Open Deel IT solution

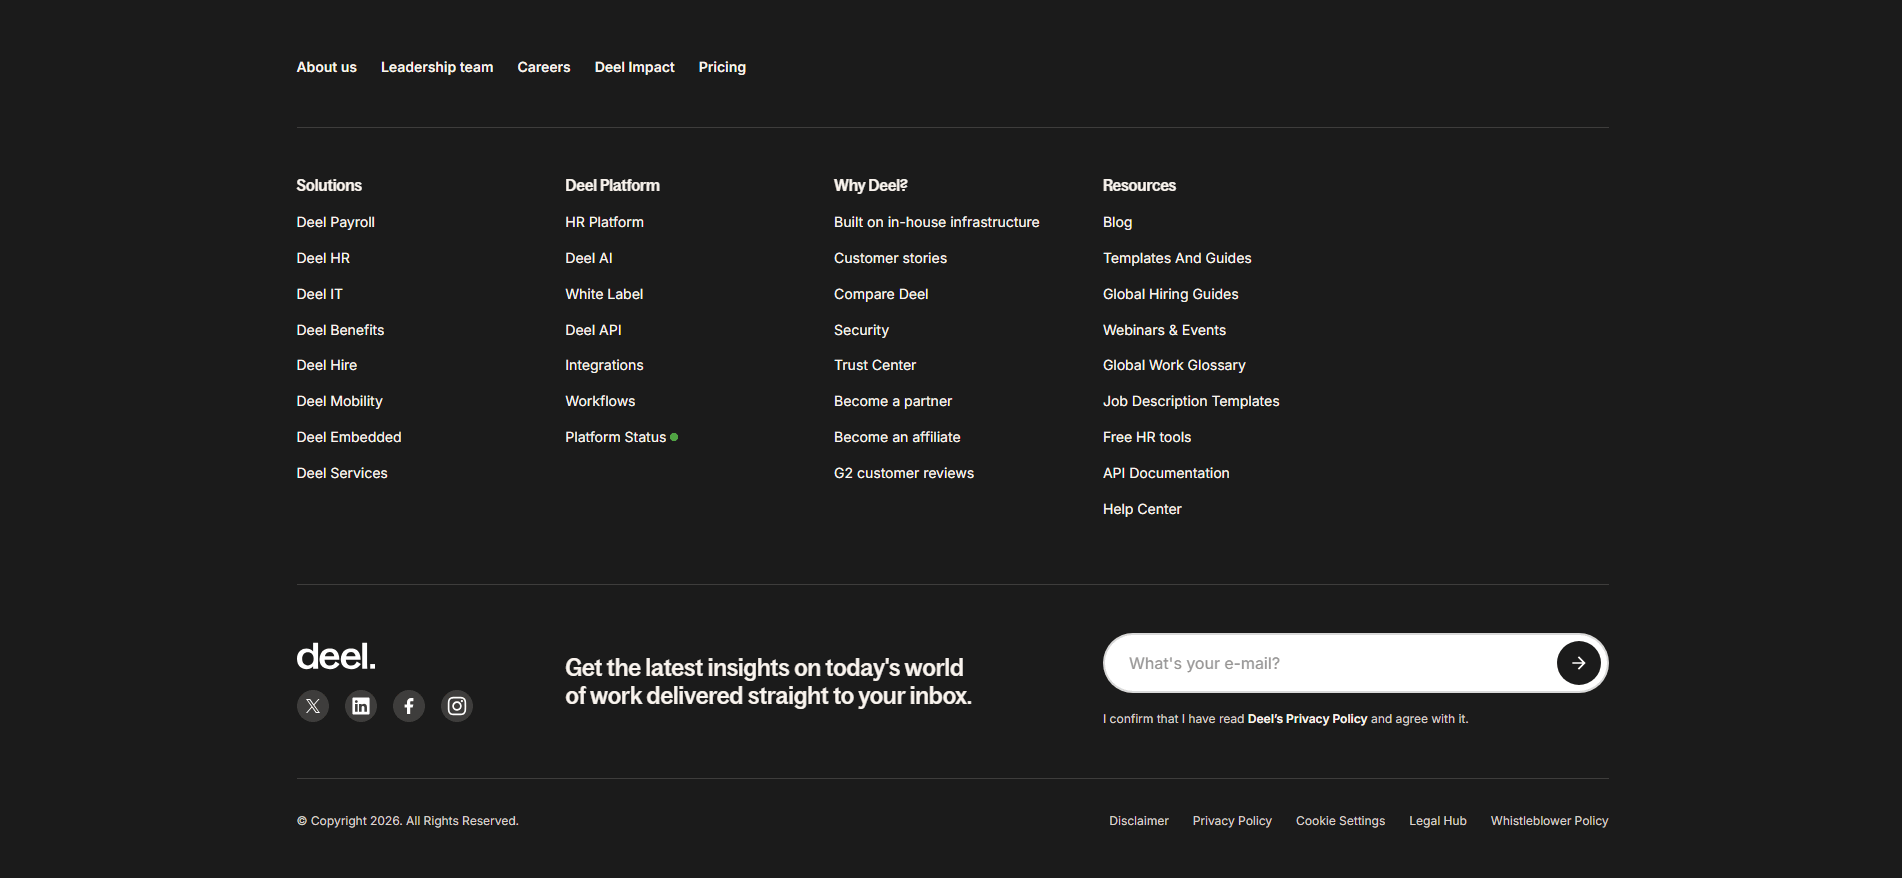pyautogui.click(x=320, y=294)
